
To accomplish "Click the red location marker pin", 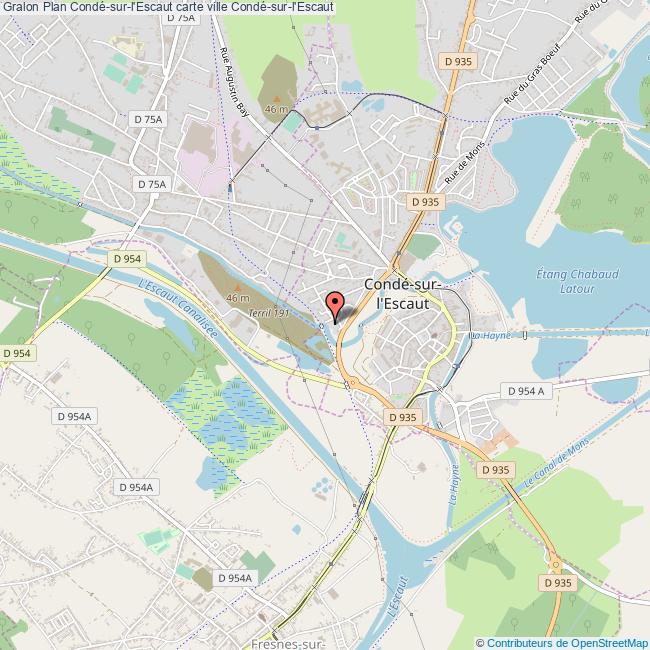I will (335, 307).
